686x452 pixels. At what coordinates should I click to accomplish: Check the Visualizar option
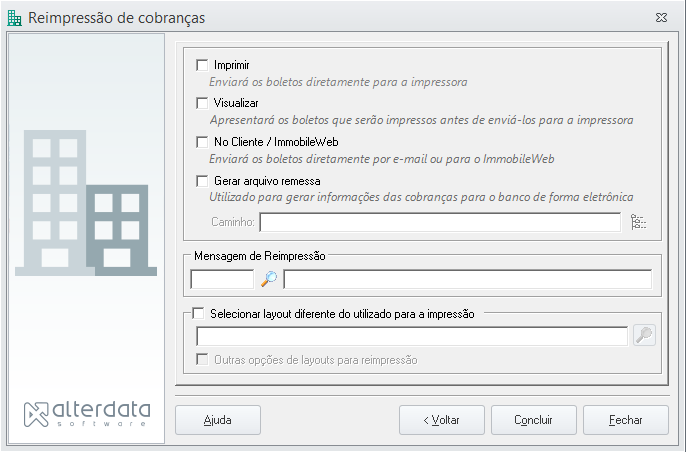(202, 103)
